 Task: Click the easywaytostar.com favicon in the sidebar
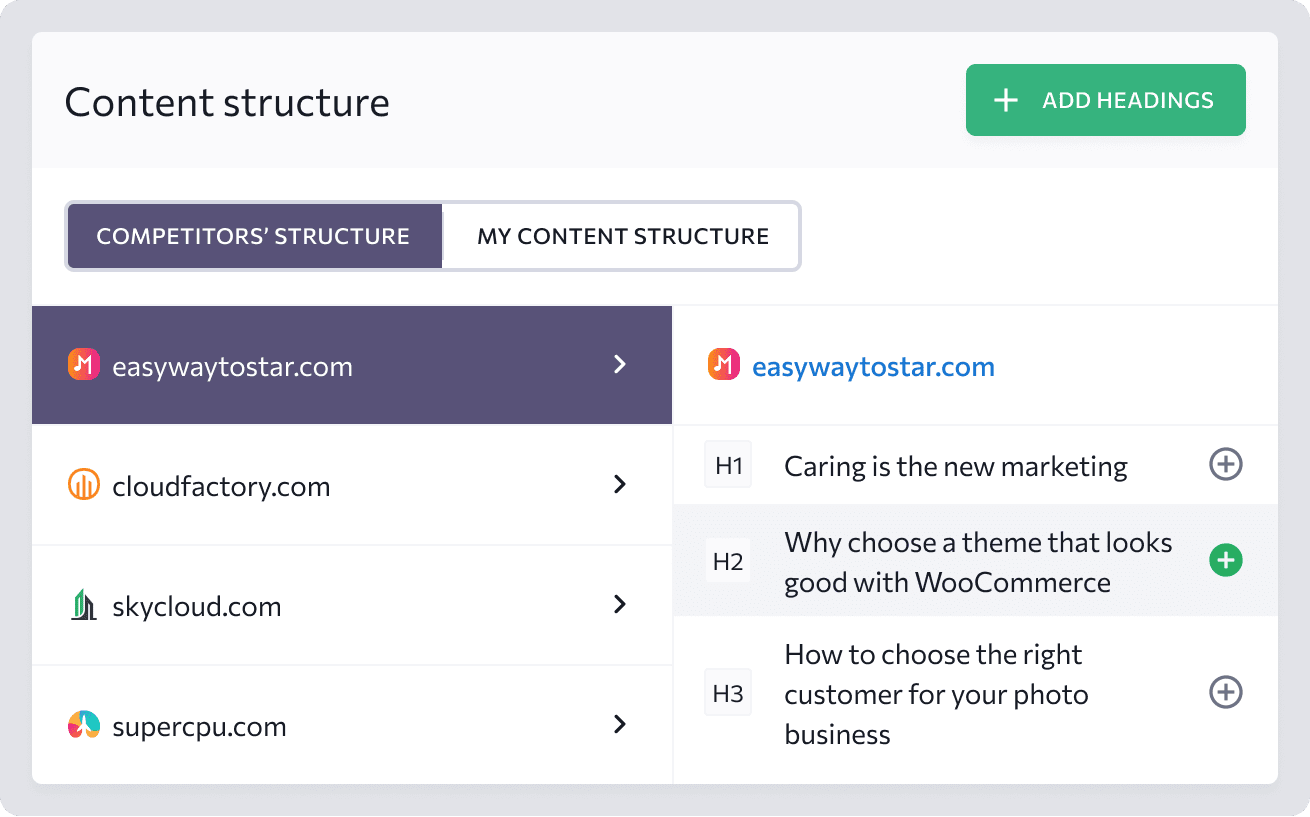[83, 366]
